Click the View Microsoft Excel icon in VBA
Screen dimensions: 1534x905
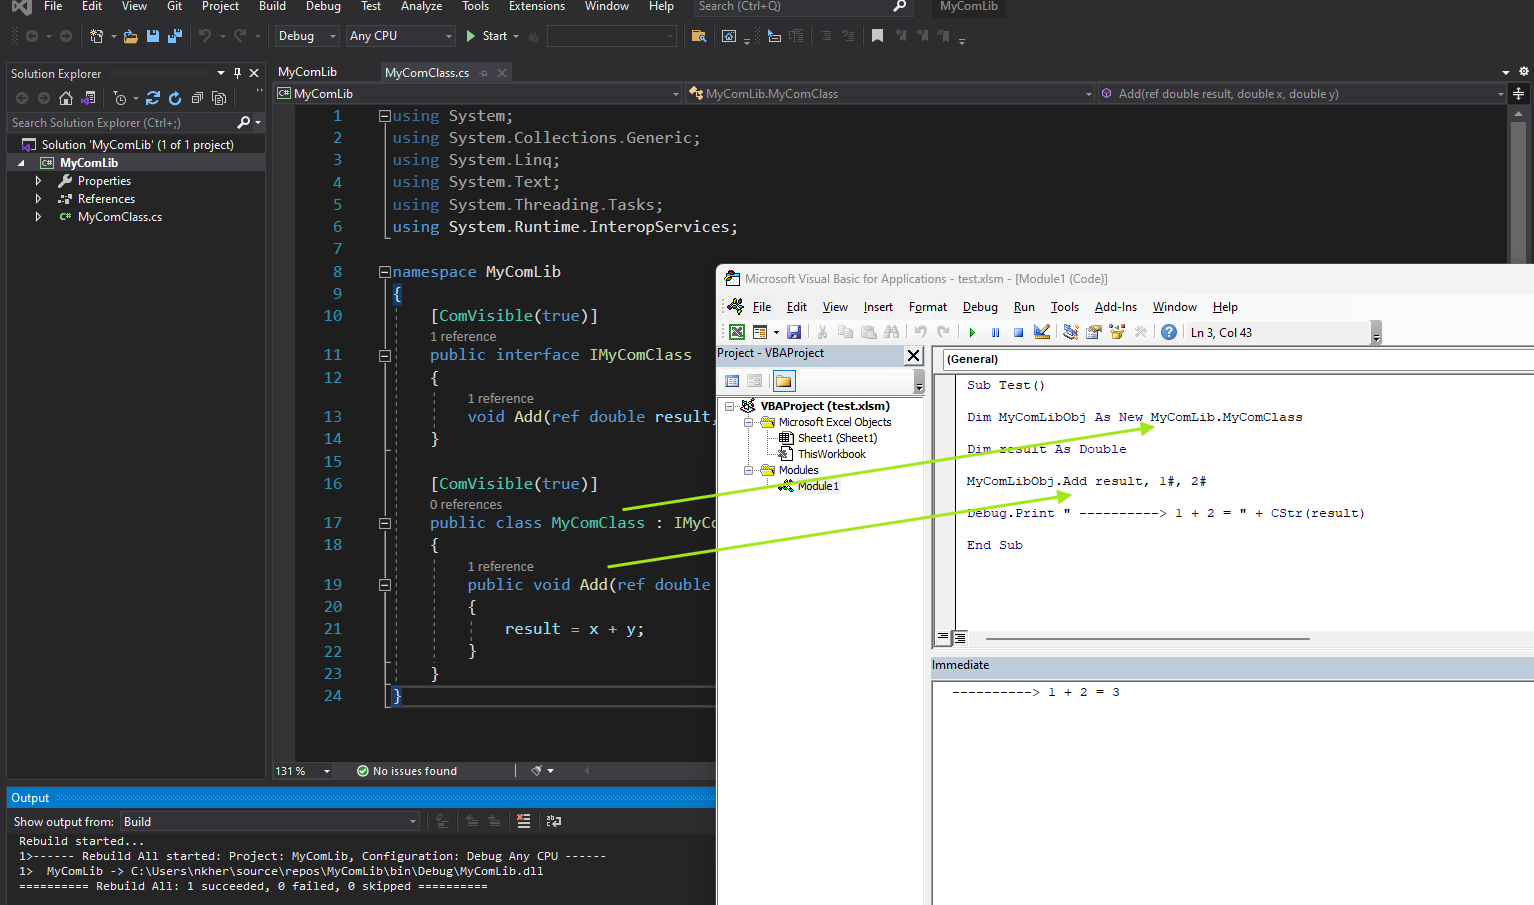(737, 332)
